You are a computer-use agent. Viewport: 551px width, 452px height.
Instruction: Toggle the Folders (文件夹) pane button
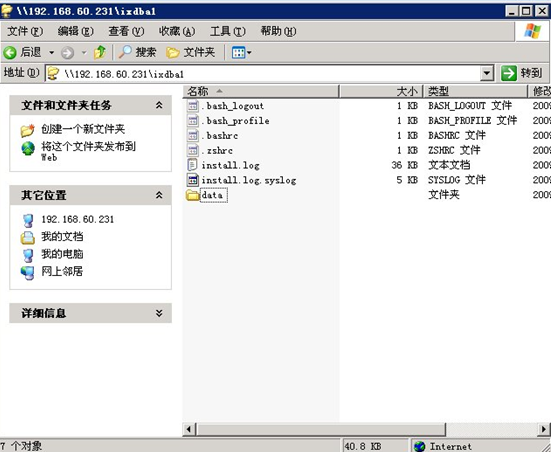click(190, 52)
